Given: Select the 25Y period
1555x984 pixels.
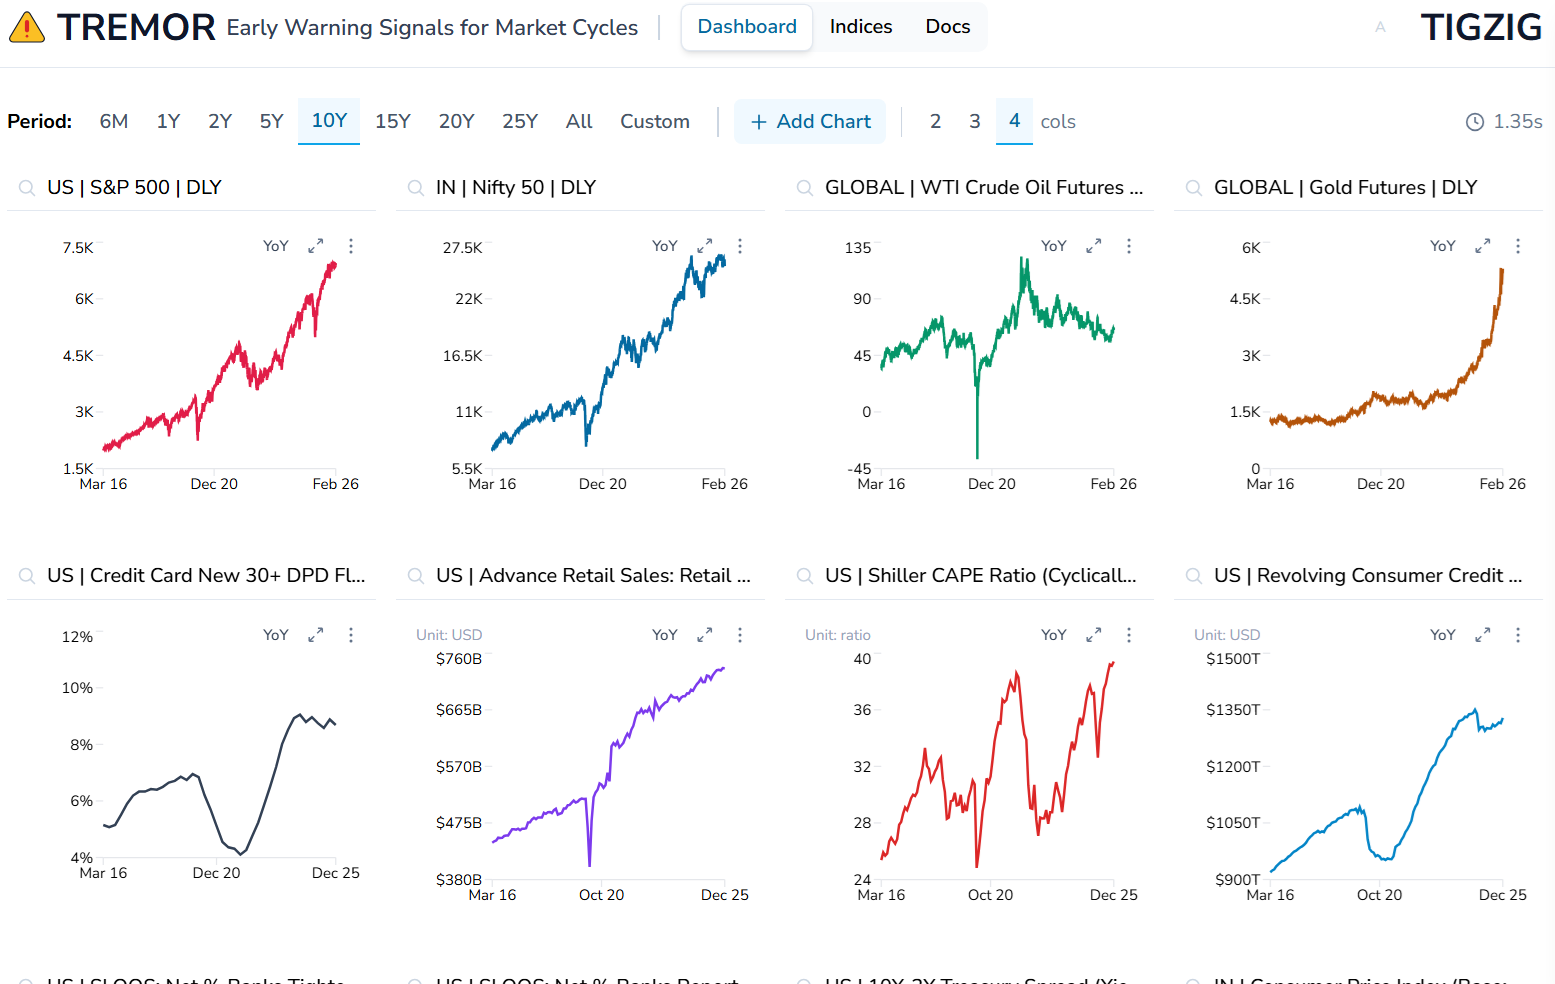Looking at the screenshot, I should [520, 122].
